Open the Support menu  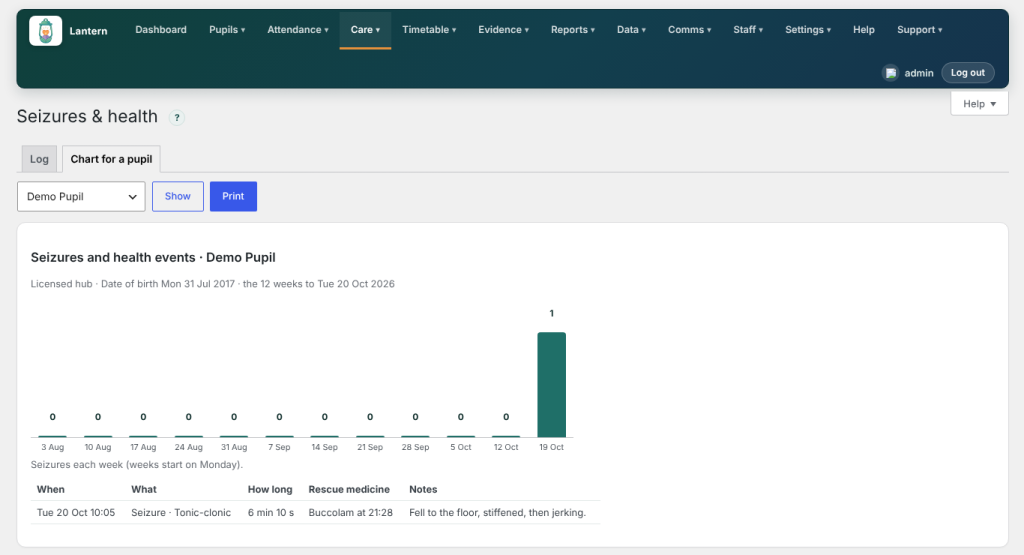click(x=920, y=30)
